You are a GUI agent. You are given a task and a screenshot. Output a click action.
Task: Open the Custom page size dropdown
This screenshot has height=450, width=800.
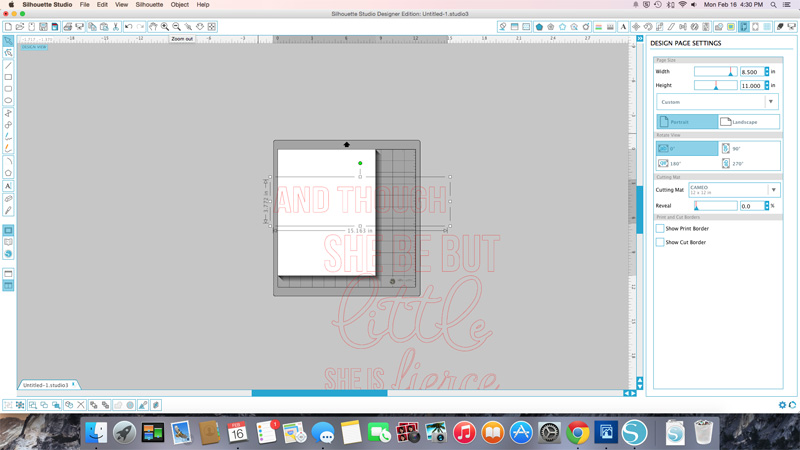[x=717, y=102]
